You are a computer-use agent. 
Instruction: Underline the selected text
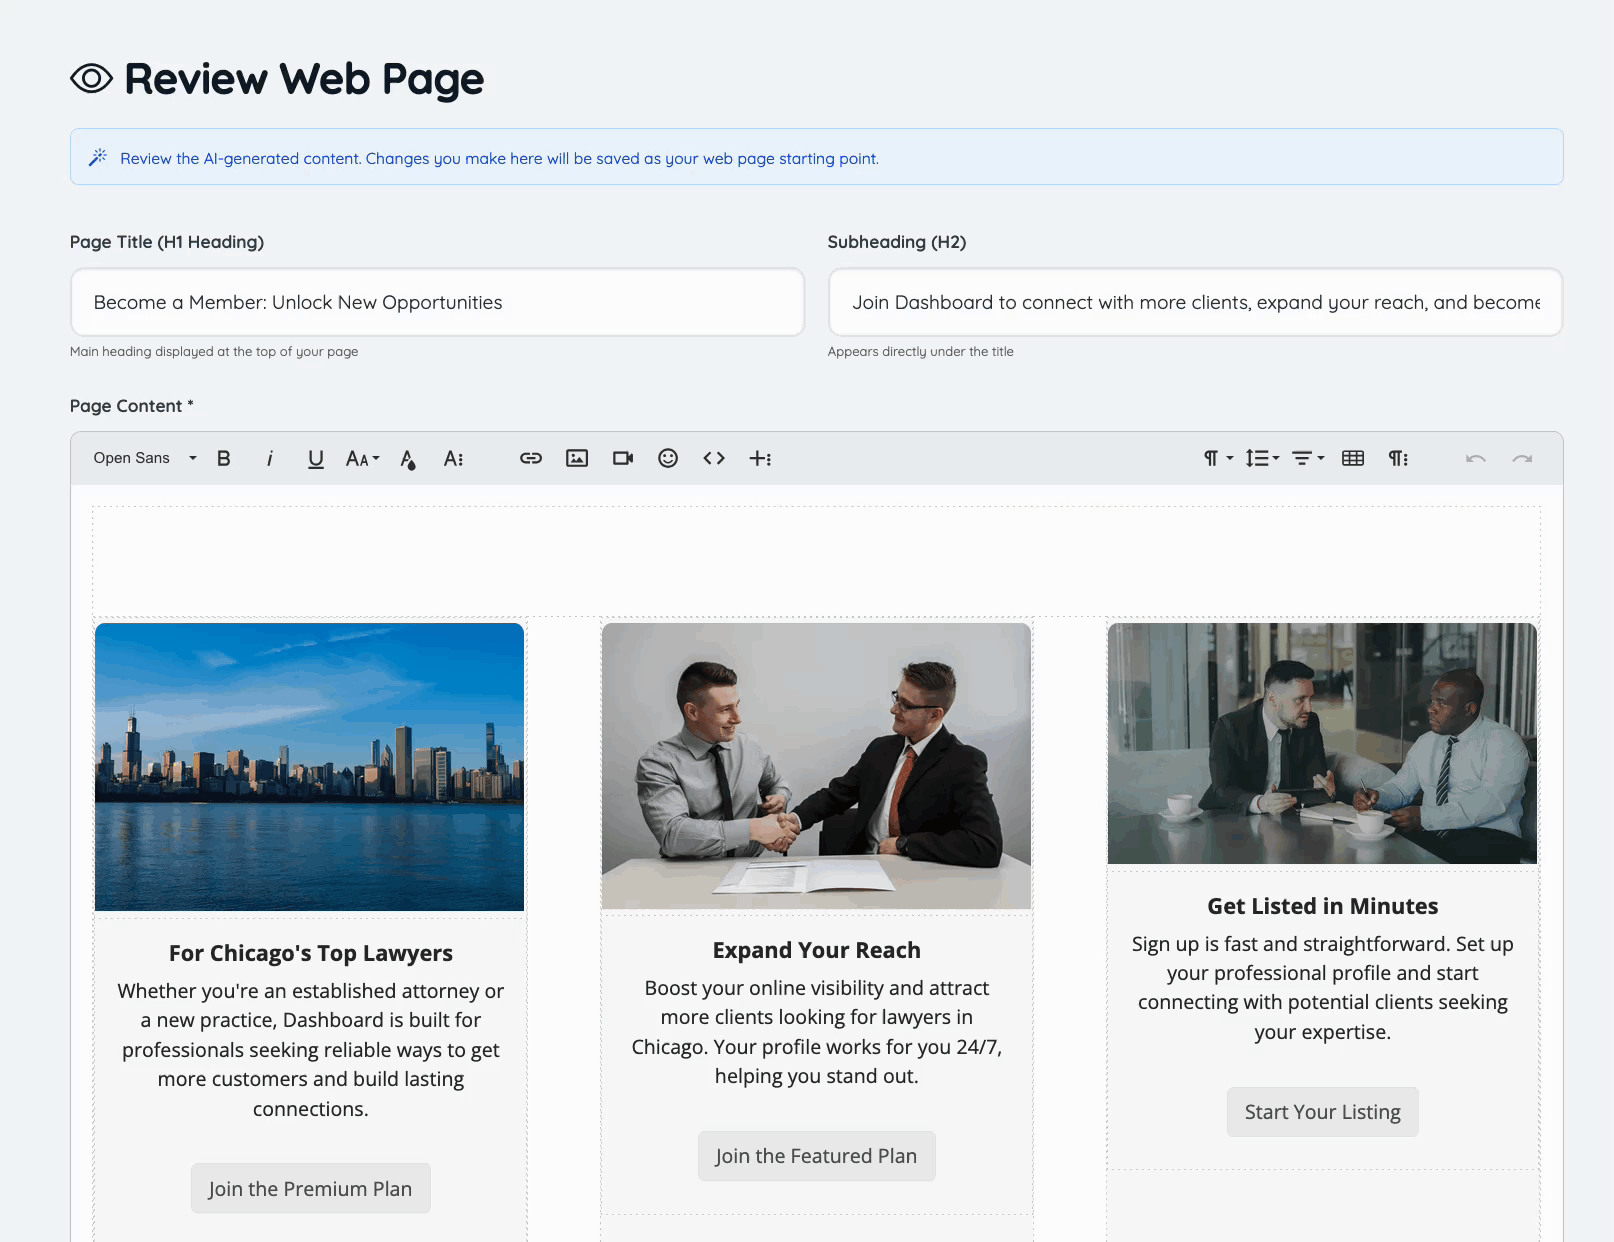click(x=316, y=458)
